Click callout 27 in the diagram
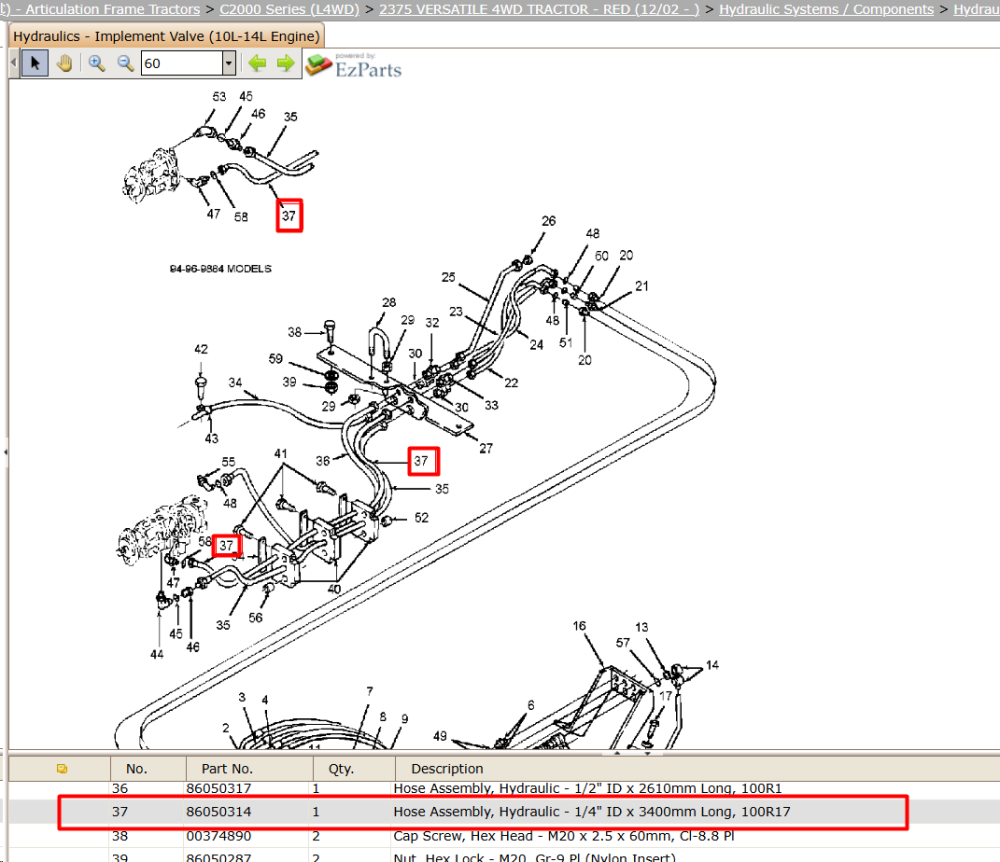The width and height of the screenshot is (1000, 862). point(486,448)
